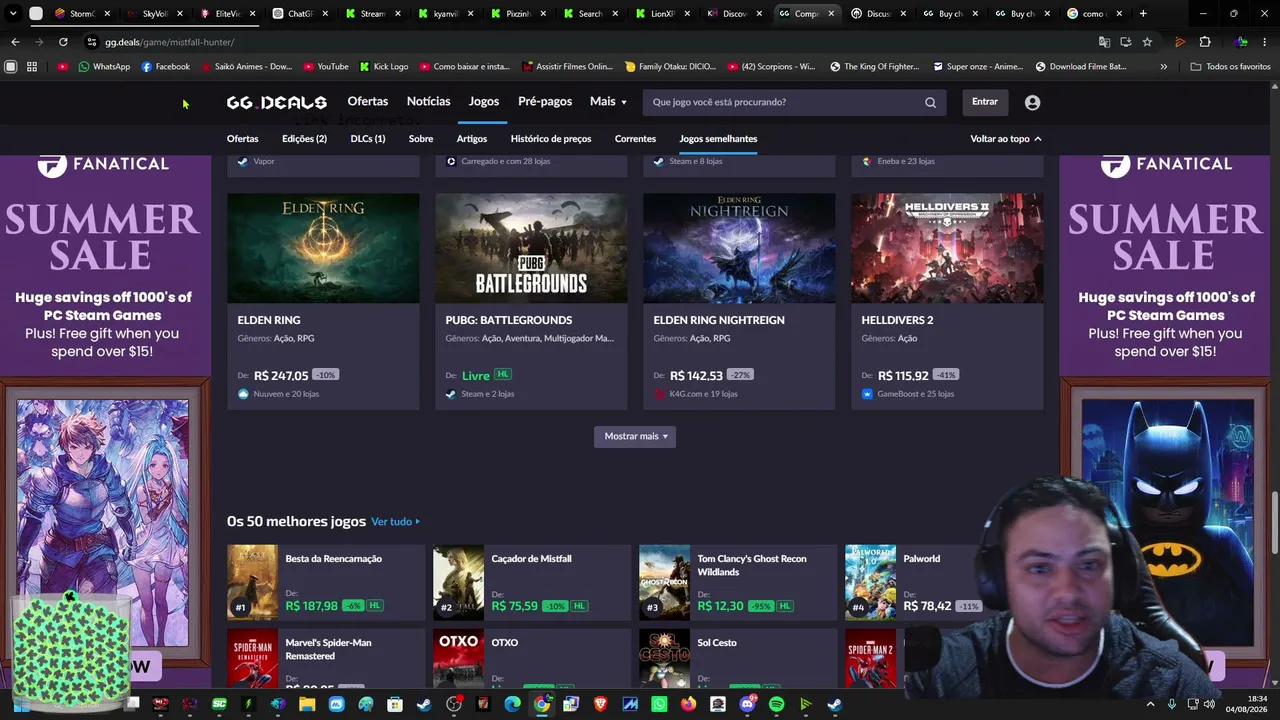Select the Jogos semelhantes tab
Viewport: 1280px width, 720px height.
coord(718,139)
